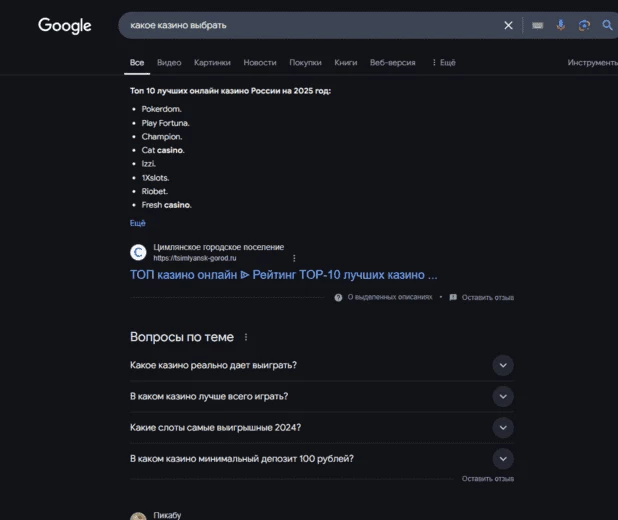Expand Какие слоты самые выигрышные 2024?
This screenshot has height=520, width=618.
[x=322, y=428]
